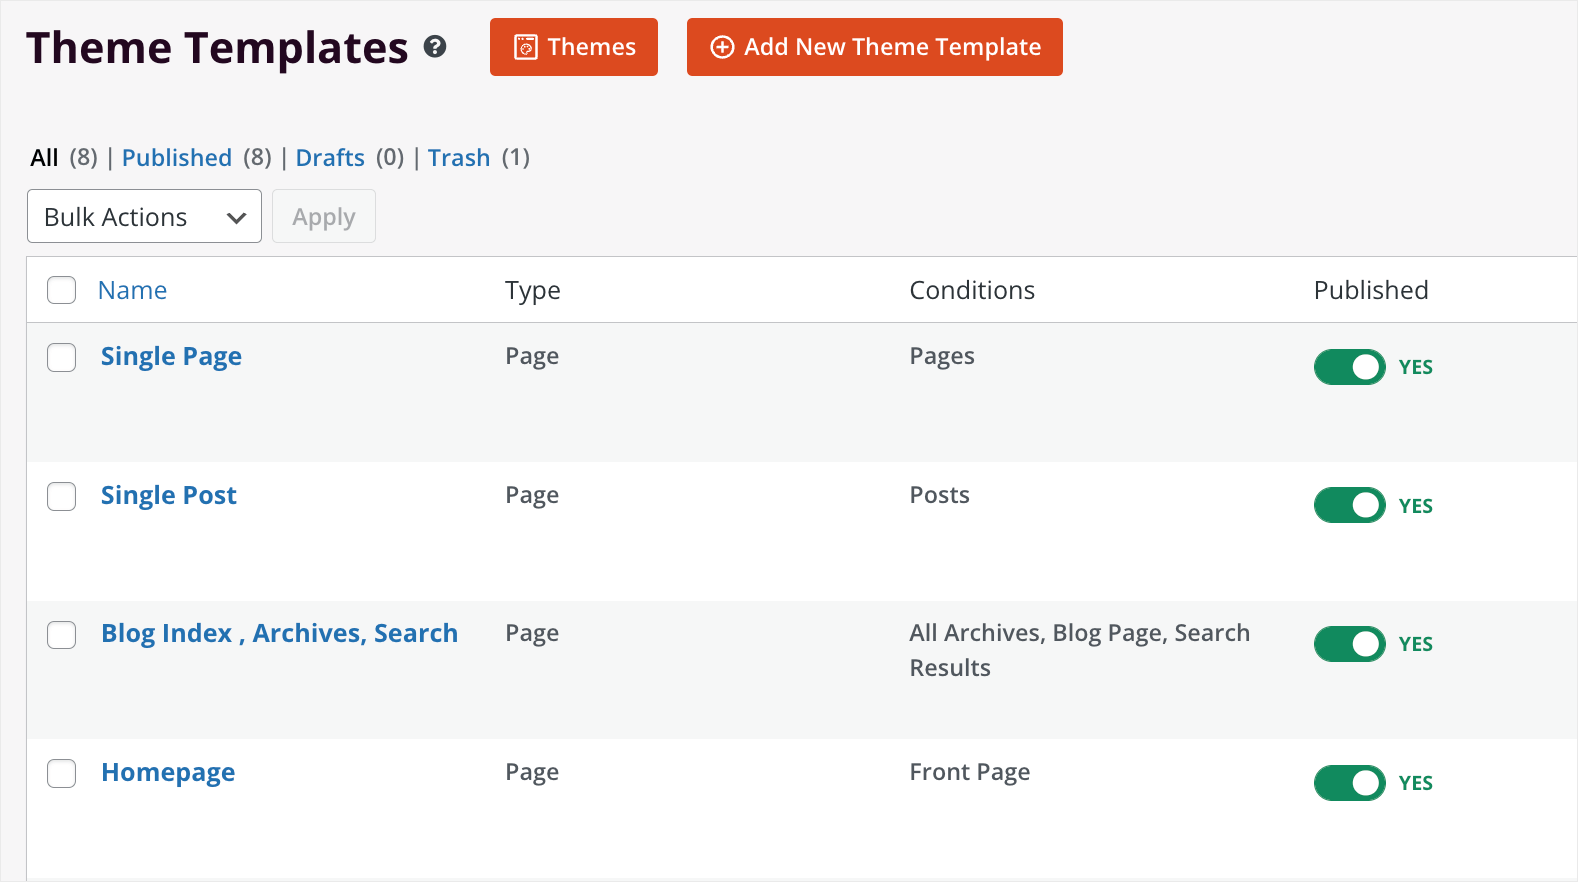The height and width of the screenshot is (882, 1578).
Task: Click the Type column header
Action: [x=532, y=291]
